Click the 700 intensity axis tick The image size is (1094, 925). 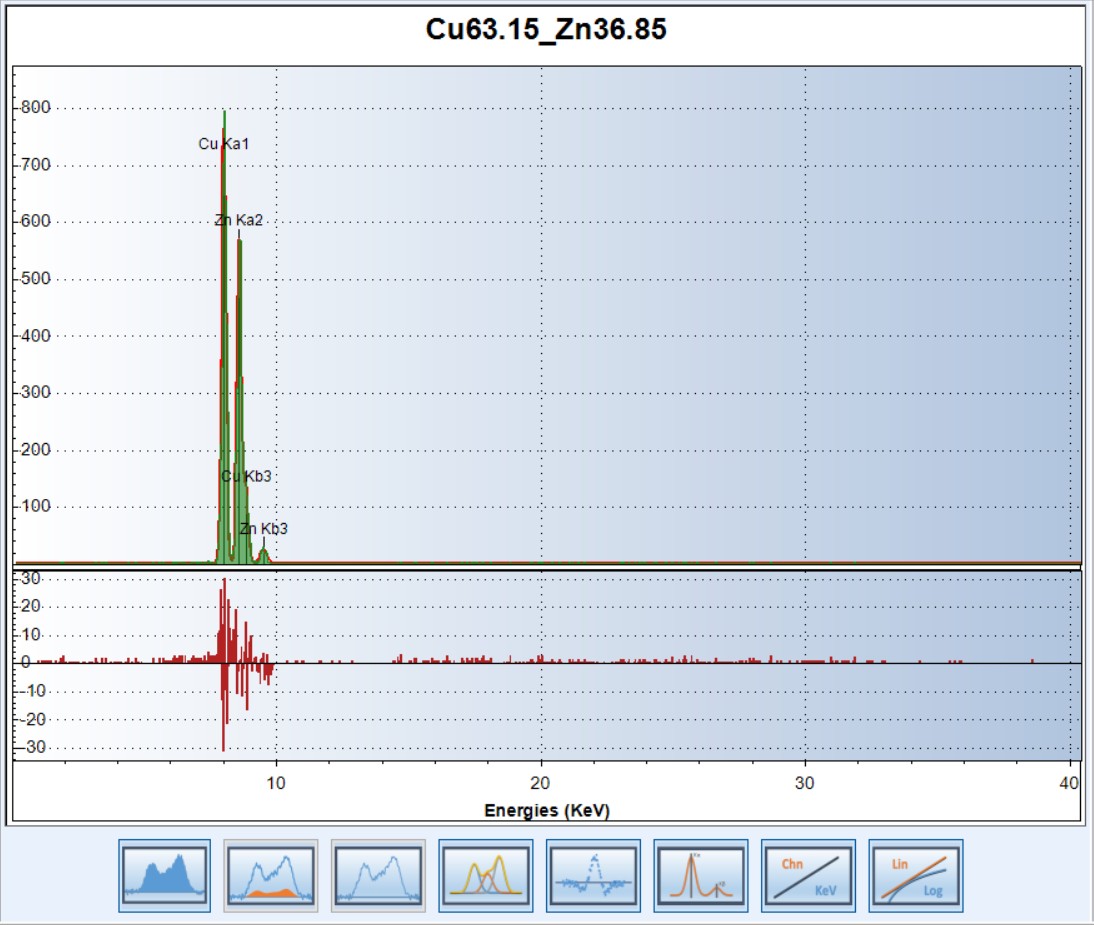tap(36, 165)
